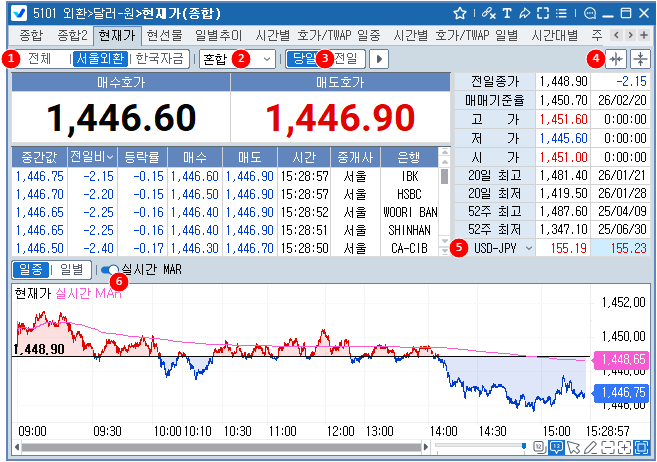The height and width of the screenshot is (462, 657).
Task: Select the 한국자금 broker option
Action: click(x=160, y=59)
